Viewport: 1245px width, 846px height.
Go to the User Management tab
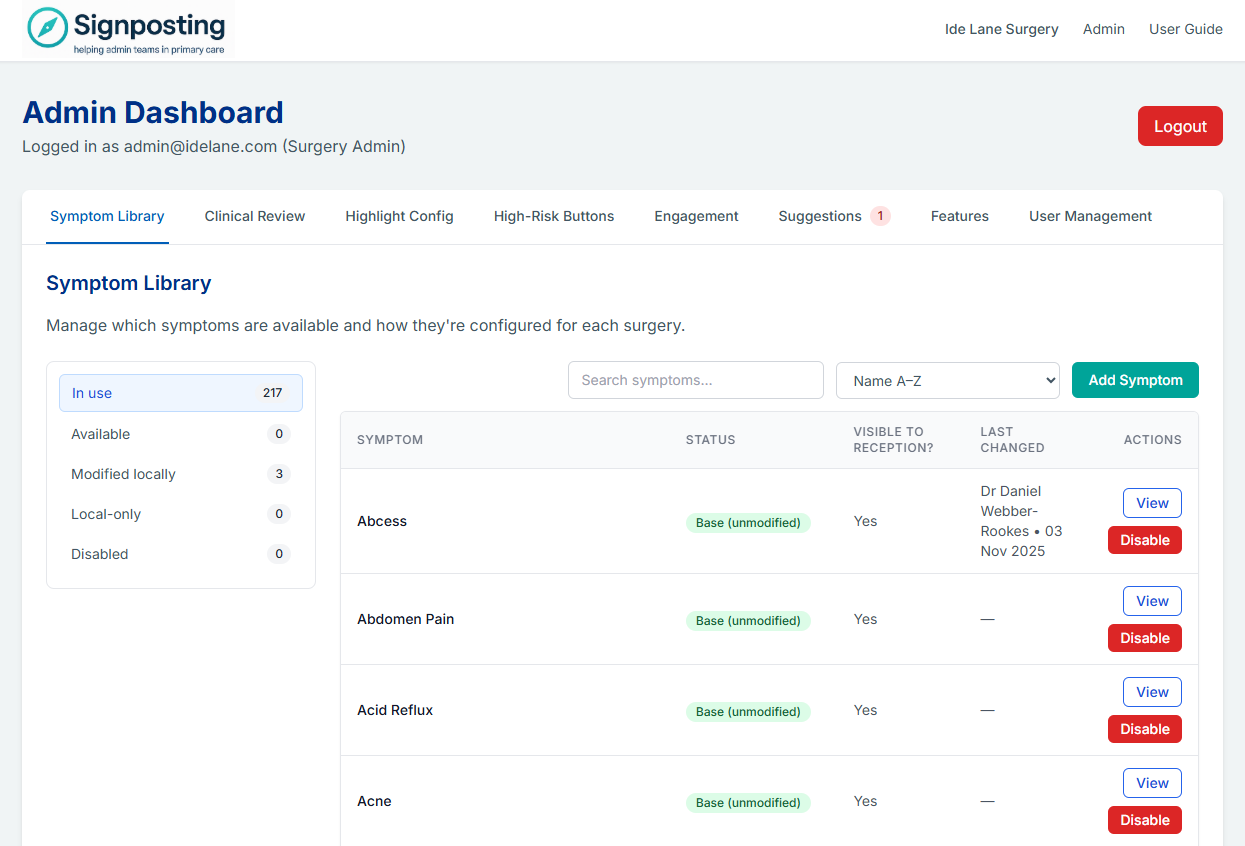(1090, 216)
